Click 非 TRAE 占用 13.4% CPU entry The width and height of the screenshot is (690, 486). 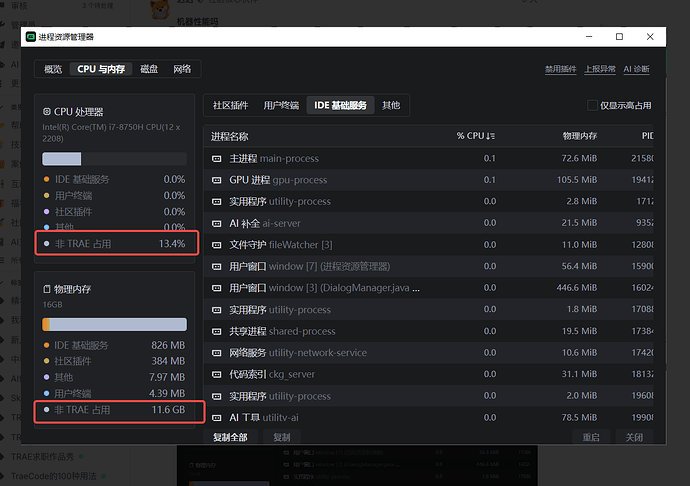tap(115, 244)
